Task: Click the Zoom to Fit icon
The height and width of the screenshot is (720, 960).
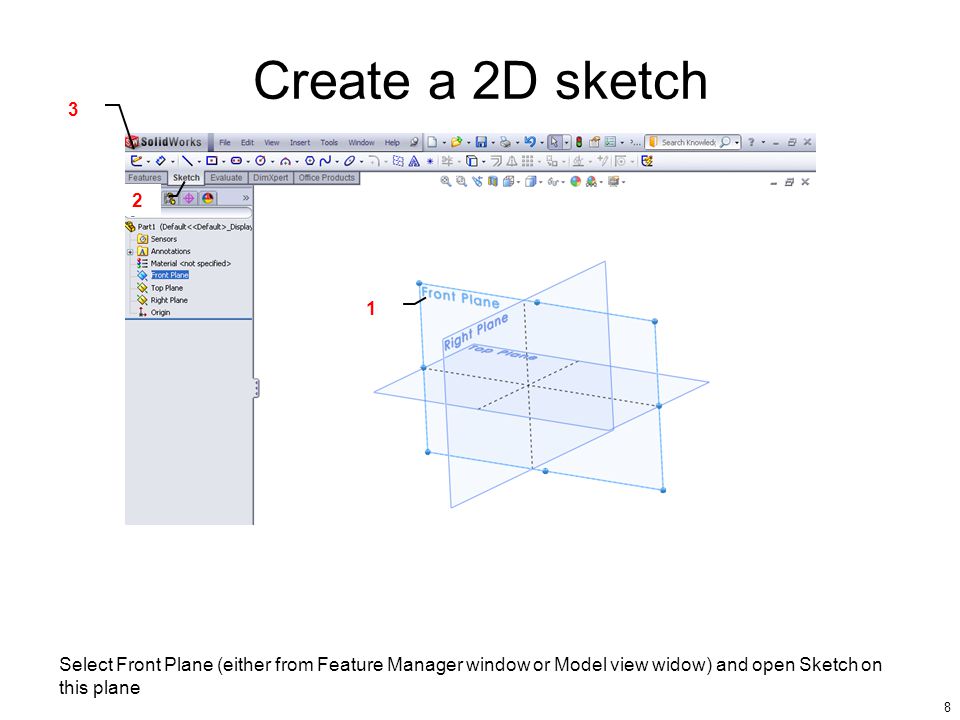Action: point(446,181)
